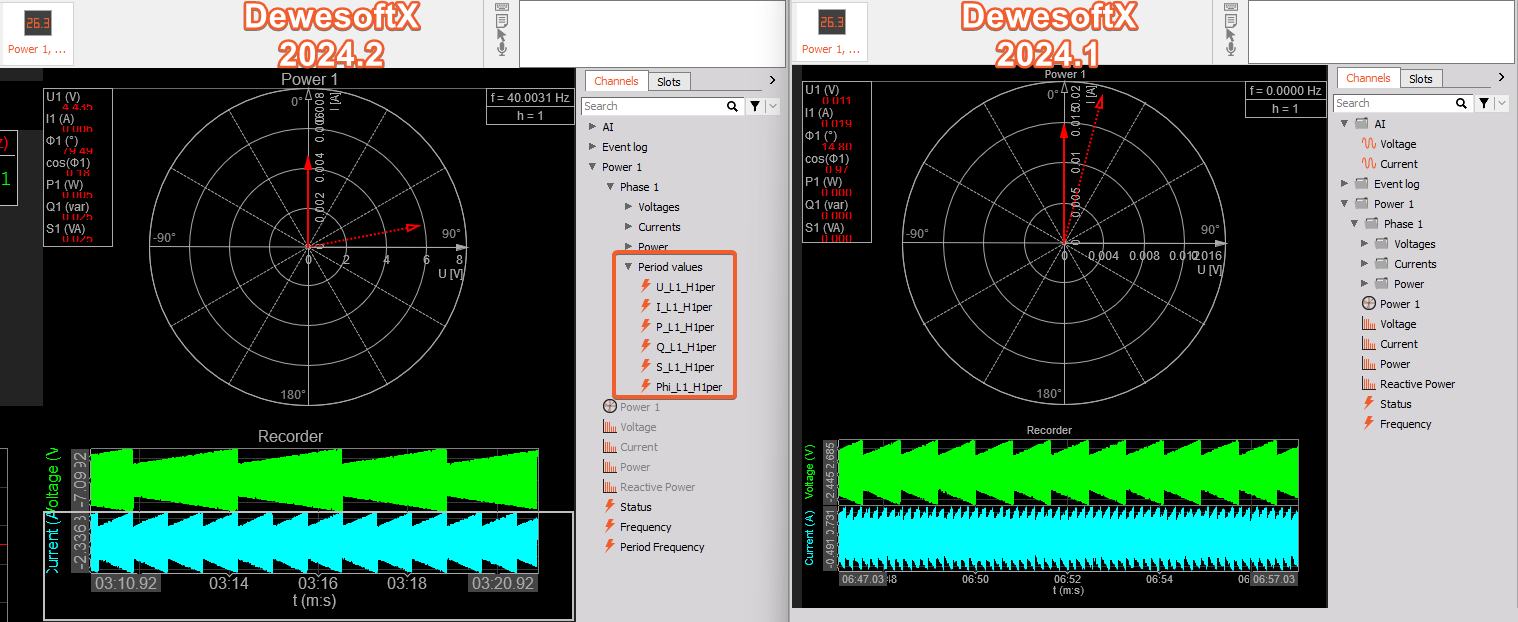Click the lightning icon of Status in the 2024.1 window
The height and width of the screenshot is (622, 1518).
[1369, 403]
